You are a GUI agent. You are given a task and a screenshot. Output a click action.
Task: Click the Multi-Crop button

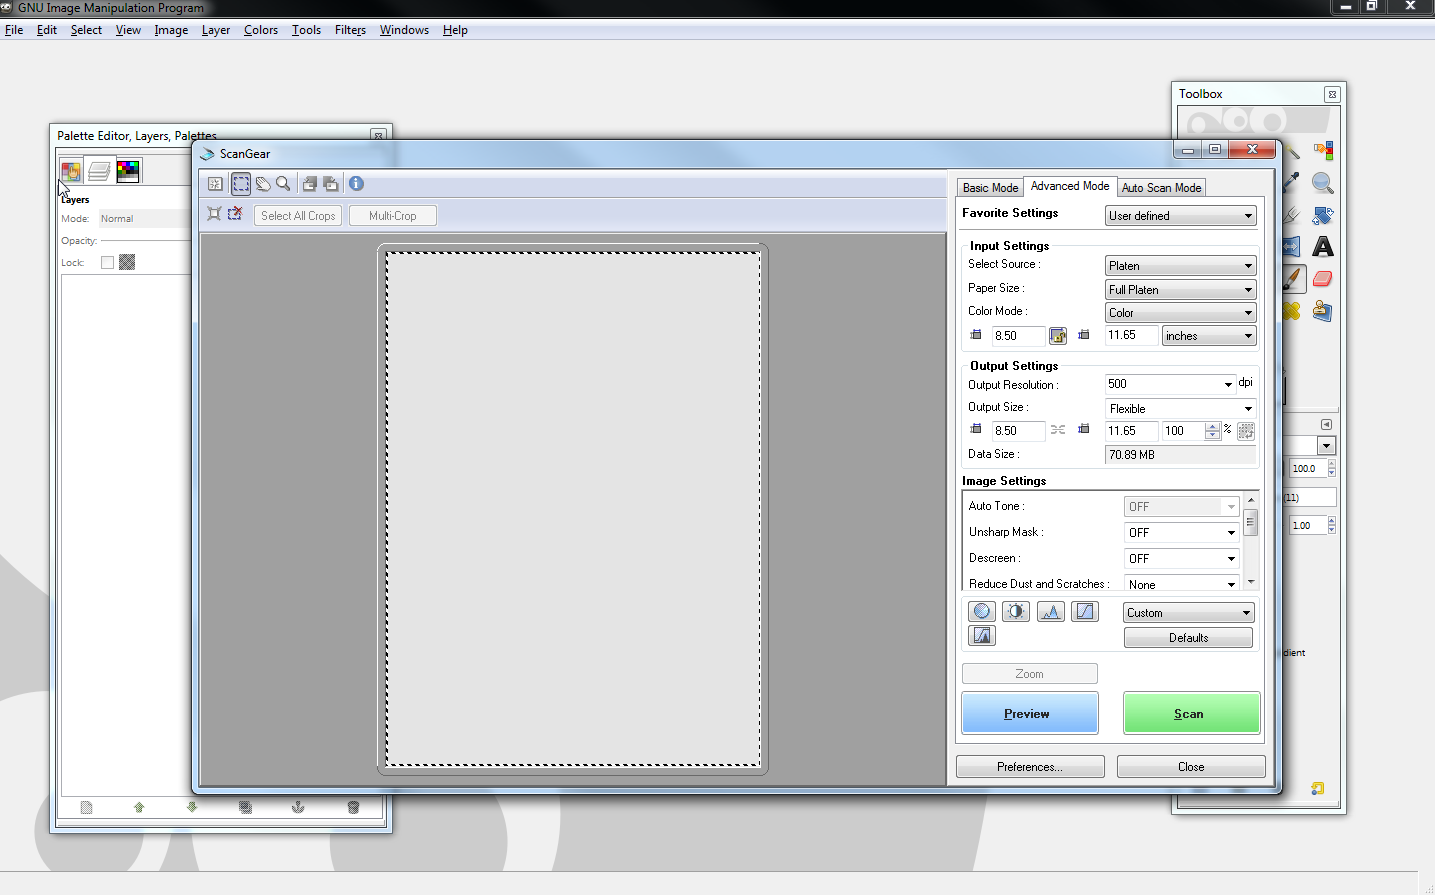393,216
